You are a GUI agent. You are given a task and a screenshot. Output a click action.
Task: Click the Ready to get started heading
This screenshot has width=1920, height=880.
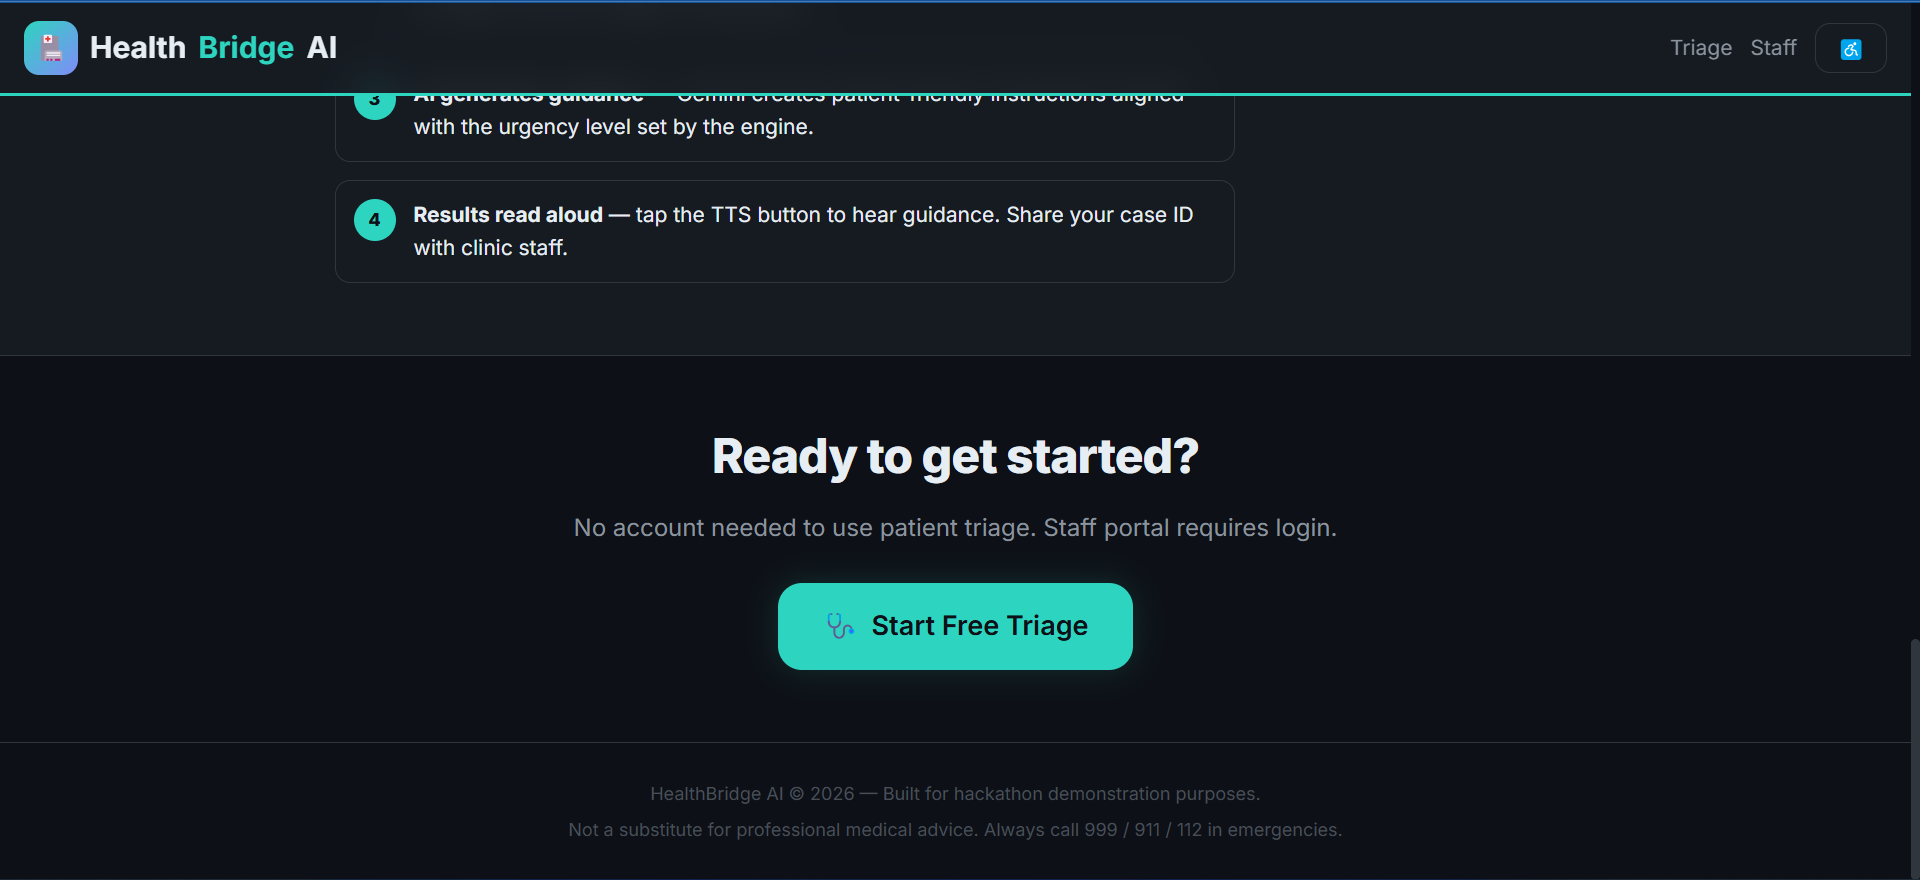coord(955,457)
